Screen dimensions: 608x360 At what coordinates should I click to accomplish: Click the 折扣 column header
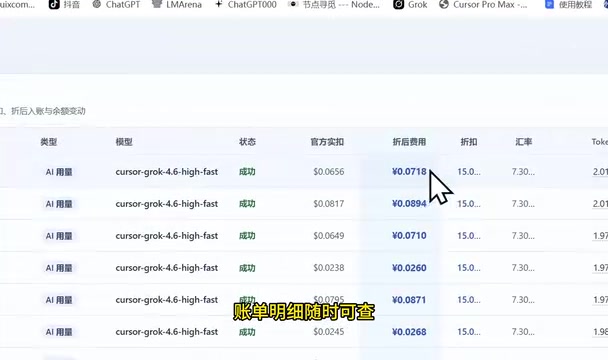click(469, 142)
